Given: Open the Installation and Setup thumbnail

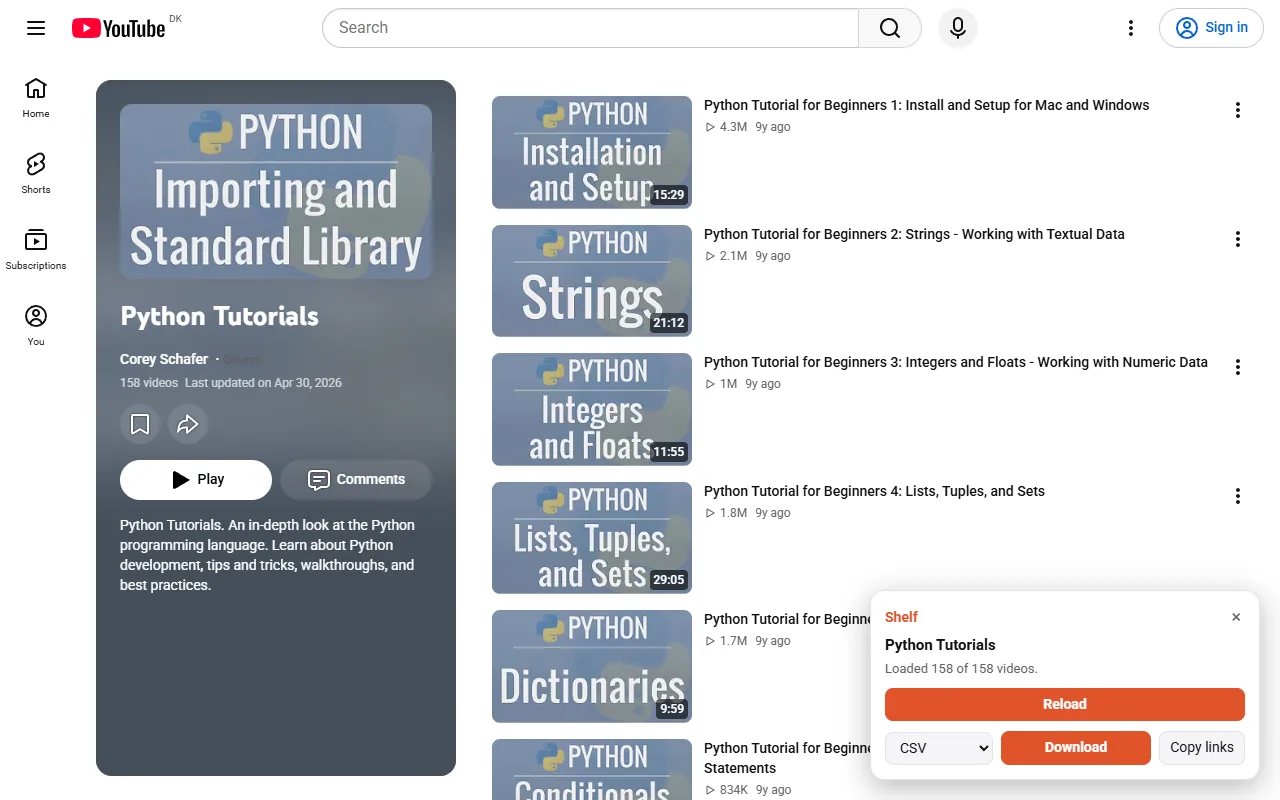Looking at the screenshot, I should pyautogui.click(x=592, y=152).
